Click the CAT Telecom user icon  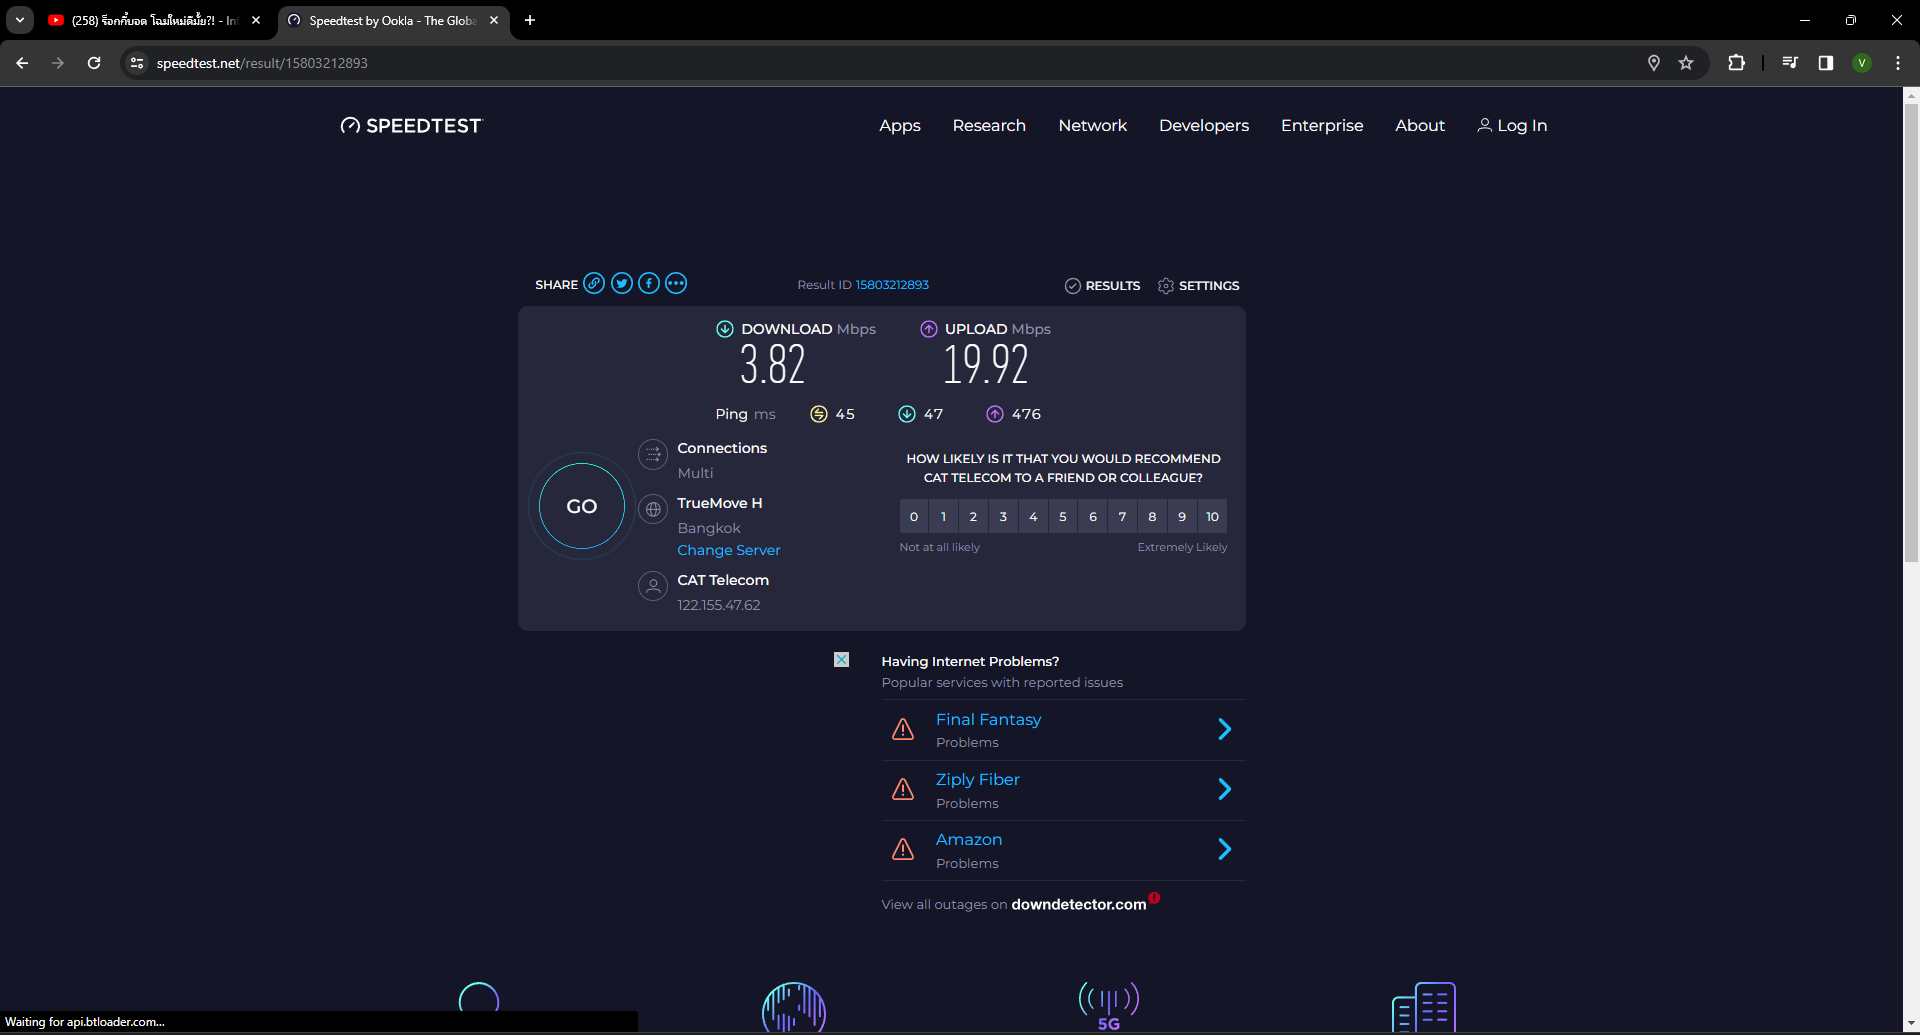pyautogui.click(x=653, y=586)
